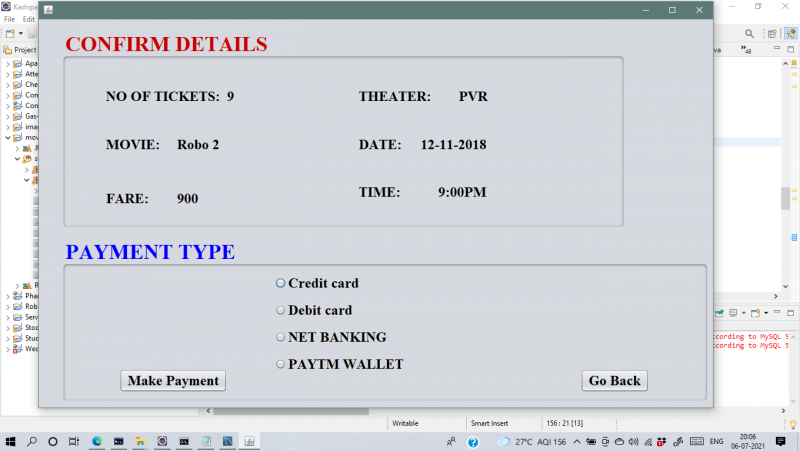Expand the Apa project node
This screenshot has width=800, height=451.
(8, 64)
